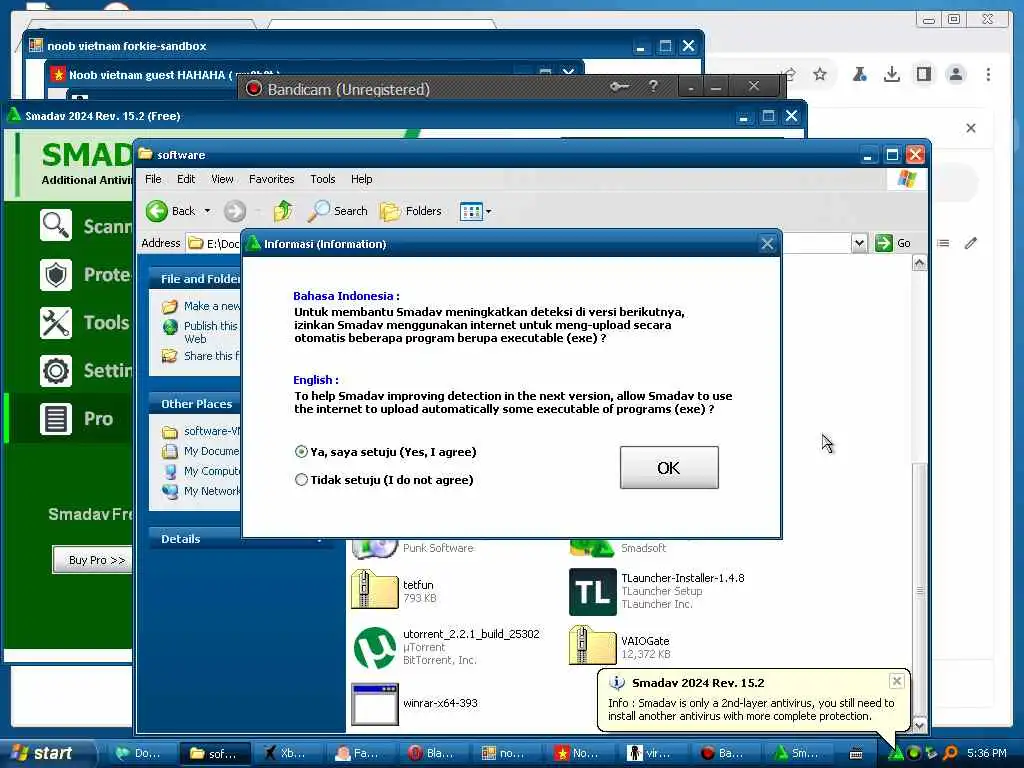Click Bandicam key register icon
Viewport: 1024px width, 768px height.
[x=619, y=86]
